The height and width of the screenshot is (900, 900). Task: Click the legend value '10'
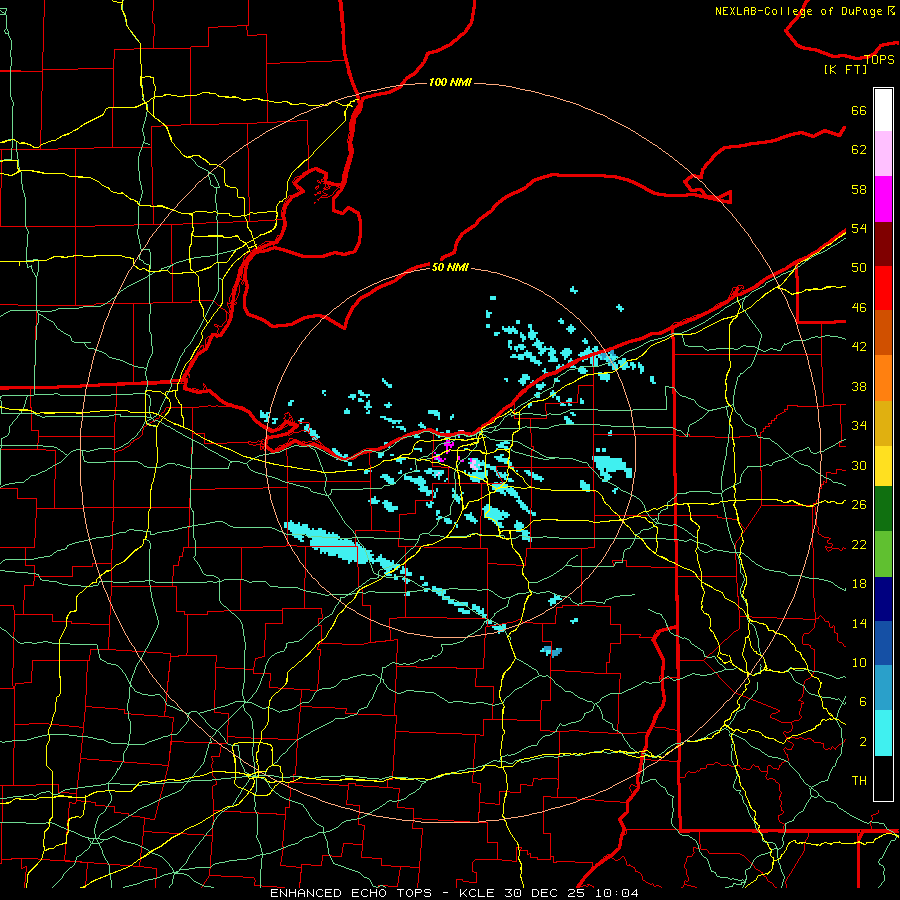(x=859, y=663)
